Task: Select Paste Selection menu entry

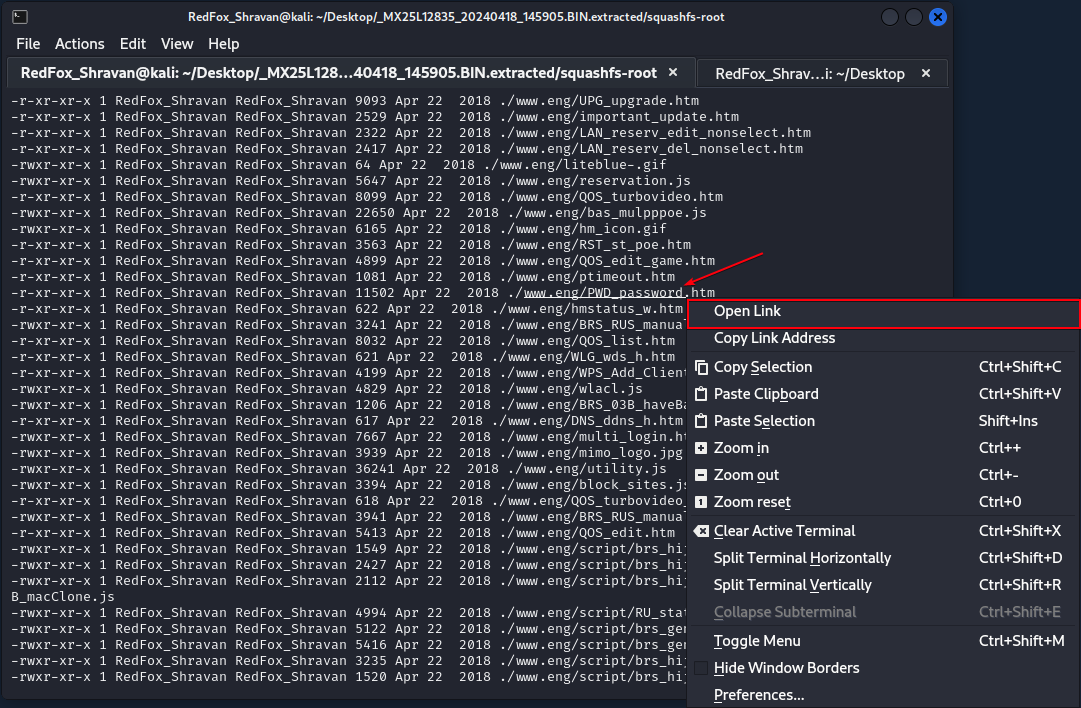Action: click(x=883, y=421)
